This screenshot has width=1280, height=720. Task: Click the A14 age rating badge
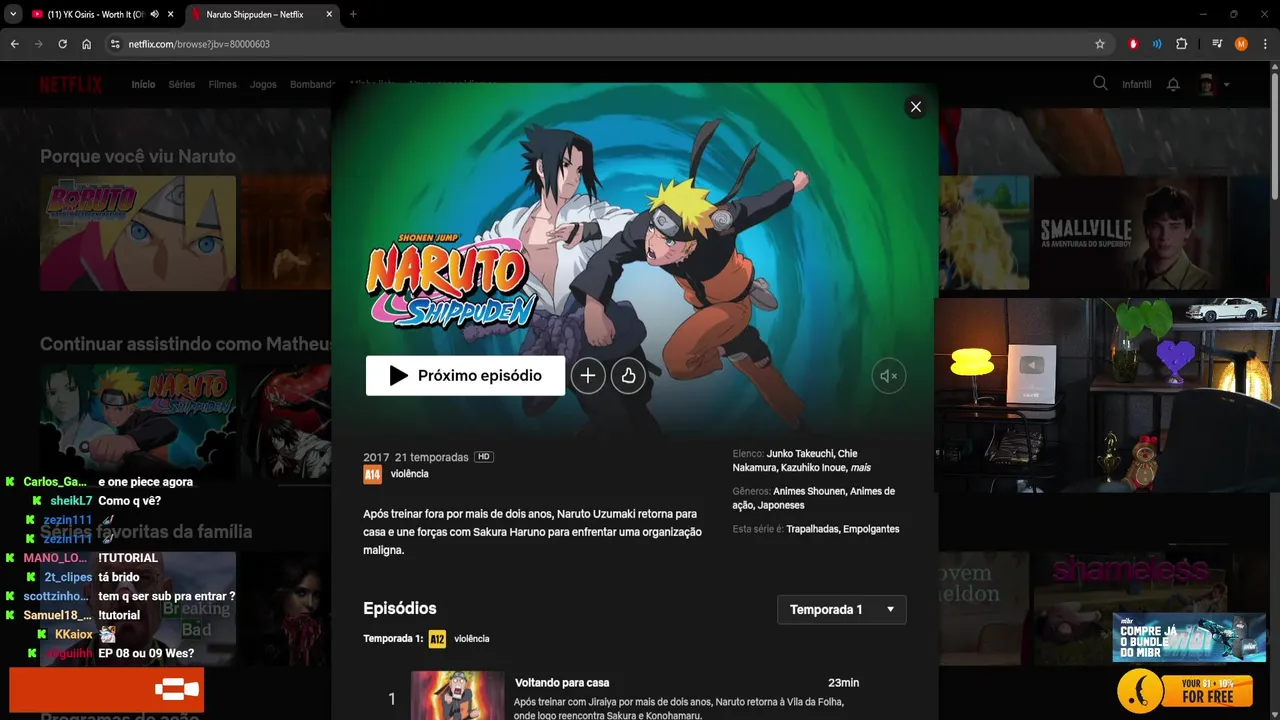[x=372, y=475]
